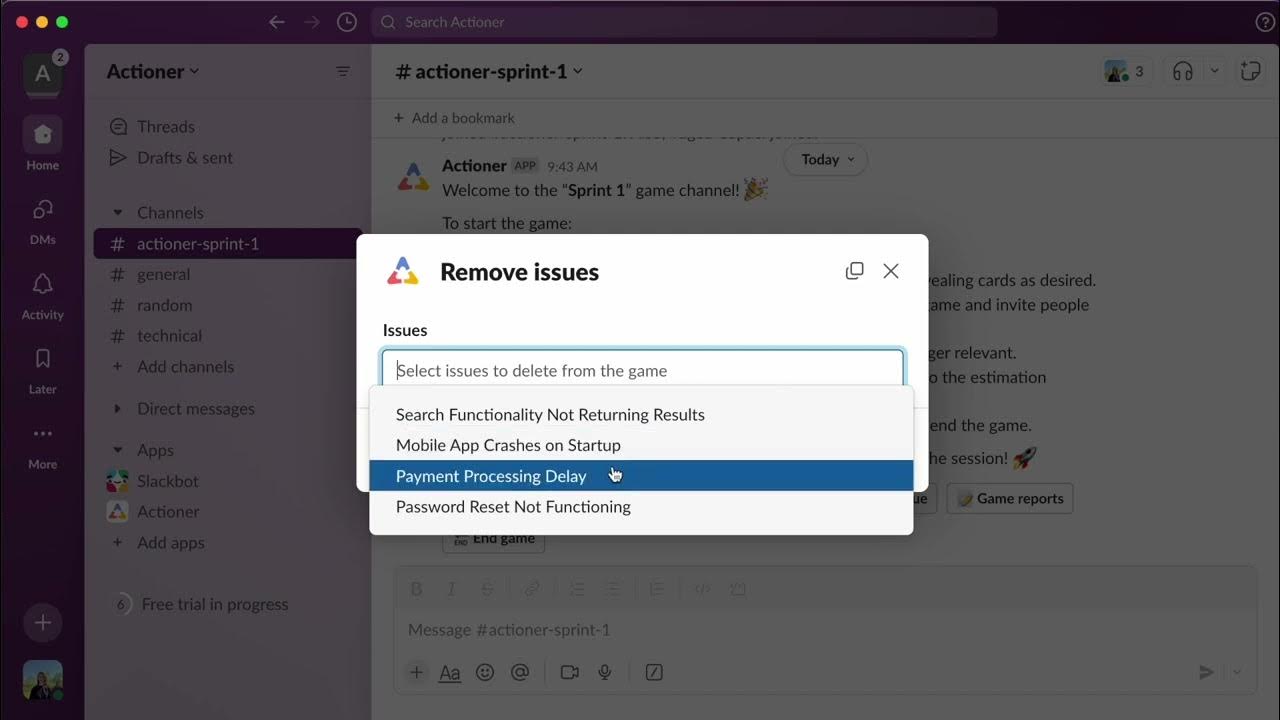Screen dimensions: 1280x720
Task: Open slash shortcuts icon
Action: [655, 673]
